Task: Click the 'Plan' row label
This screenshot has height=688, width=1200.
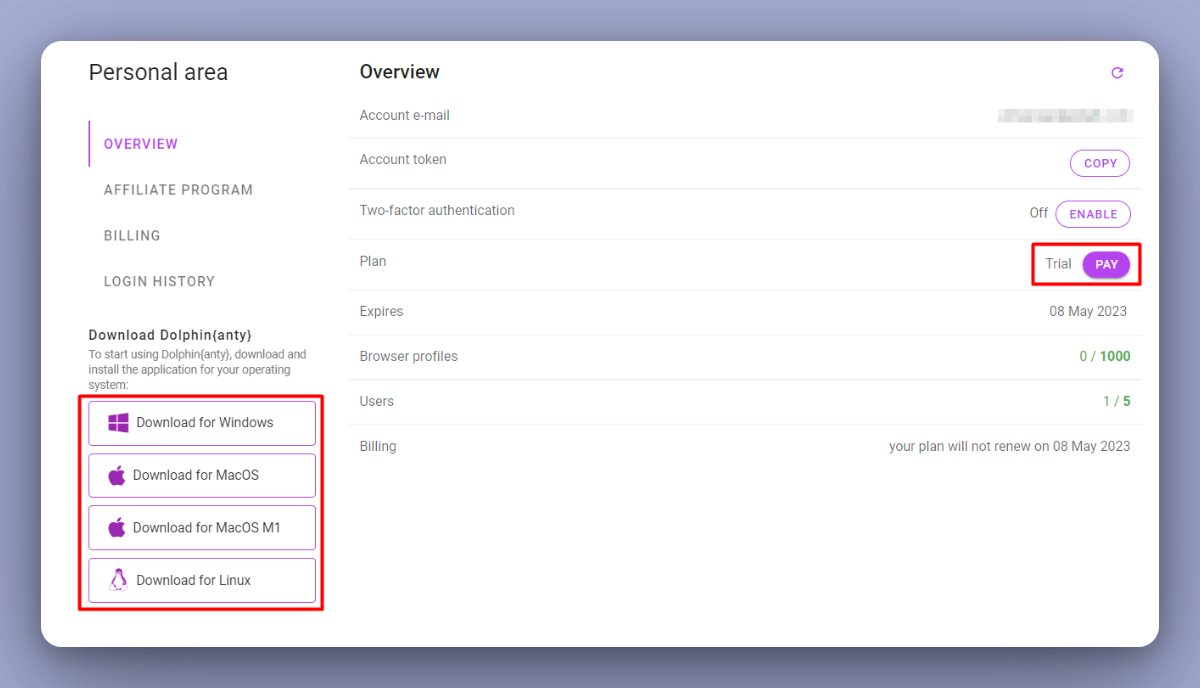Action: tap(373, 261)
